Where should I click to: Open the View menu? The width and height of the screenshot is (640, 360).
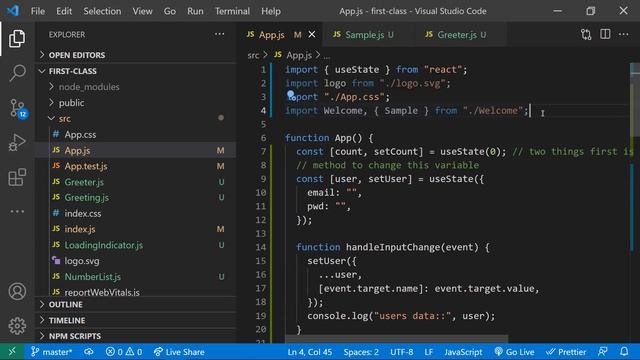pyautogui.click(x=142, y=11)
